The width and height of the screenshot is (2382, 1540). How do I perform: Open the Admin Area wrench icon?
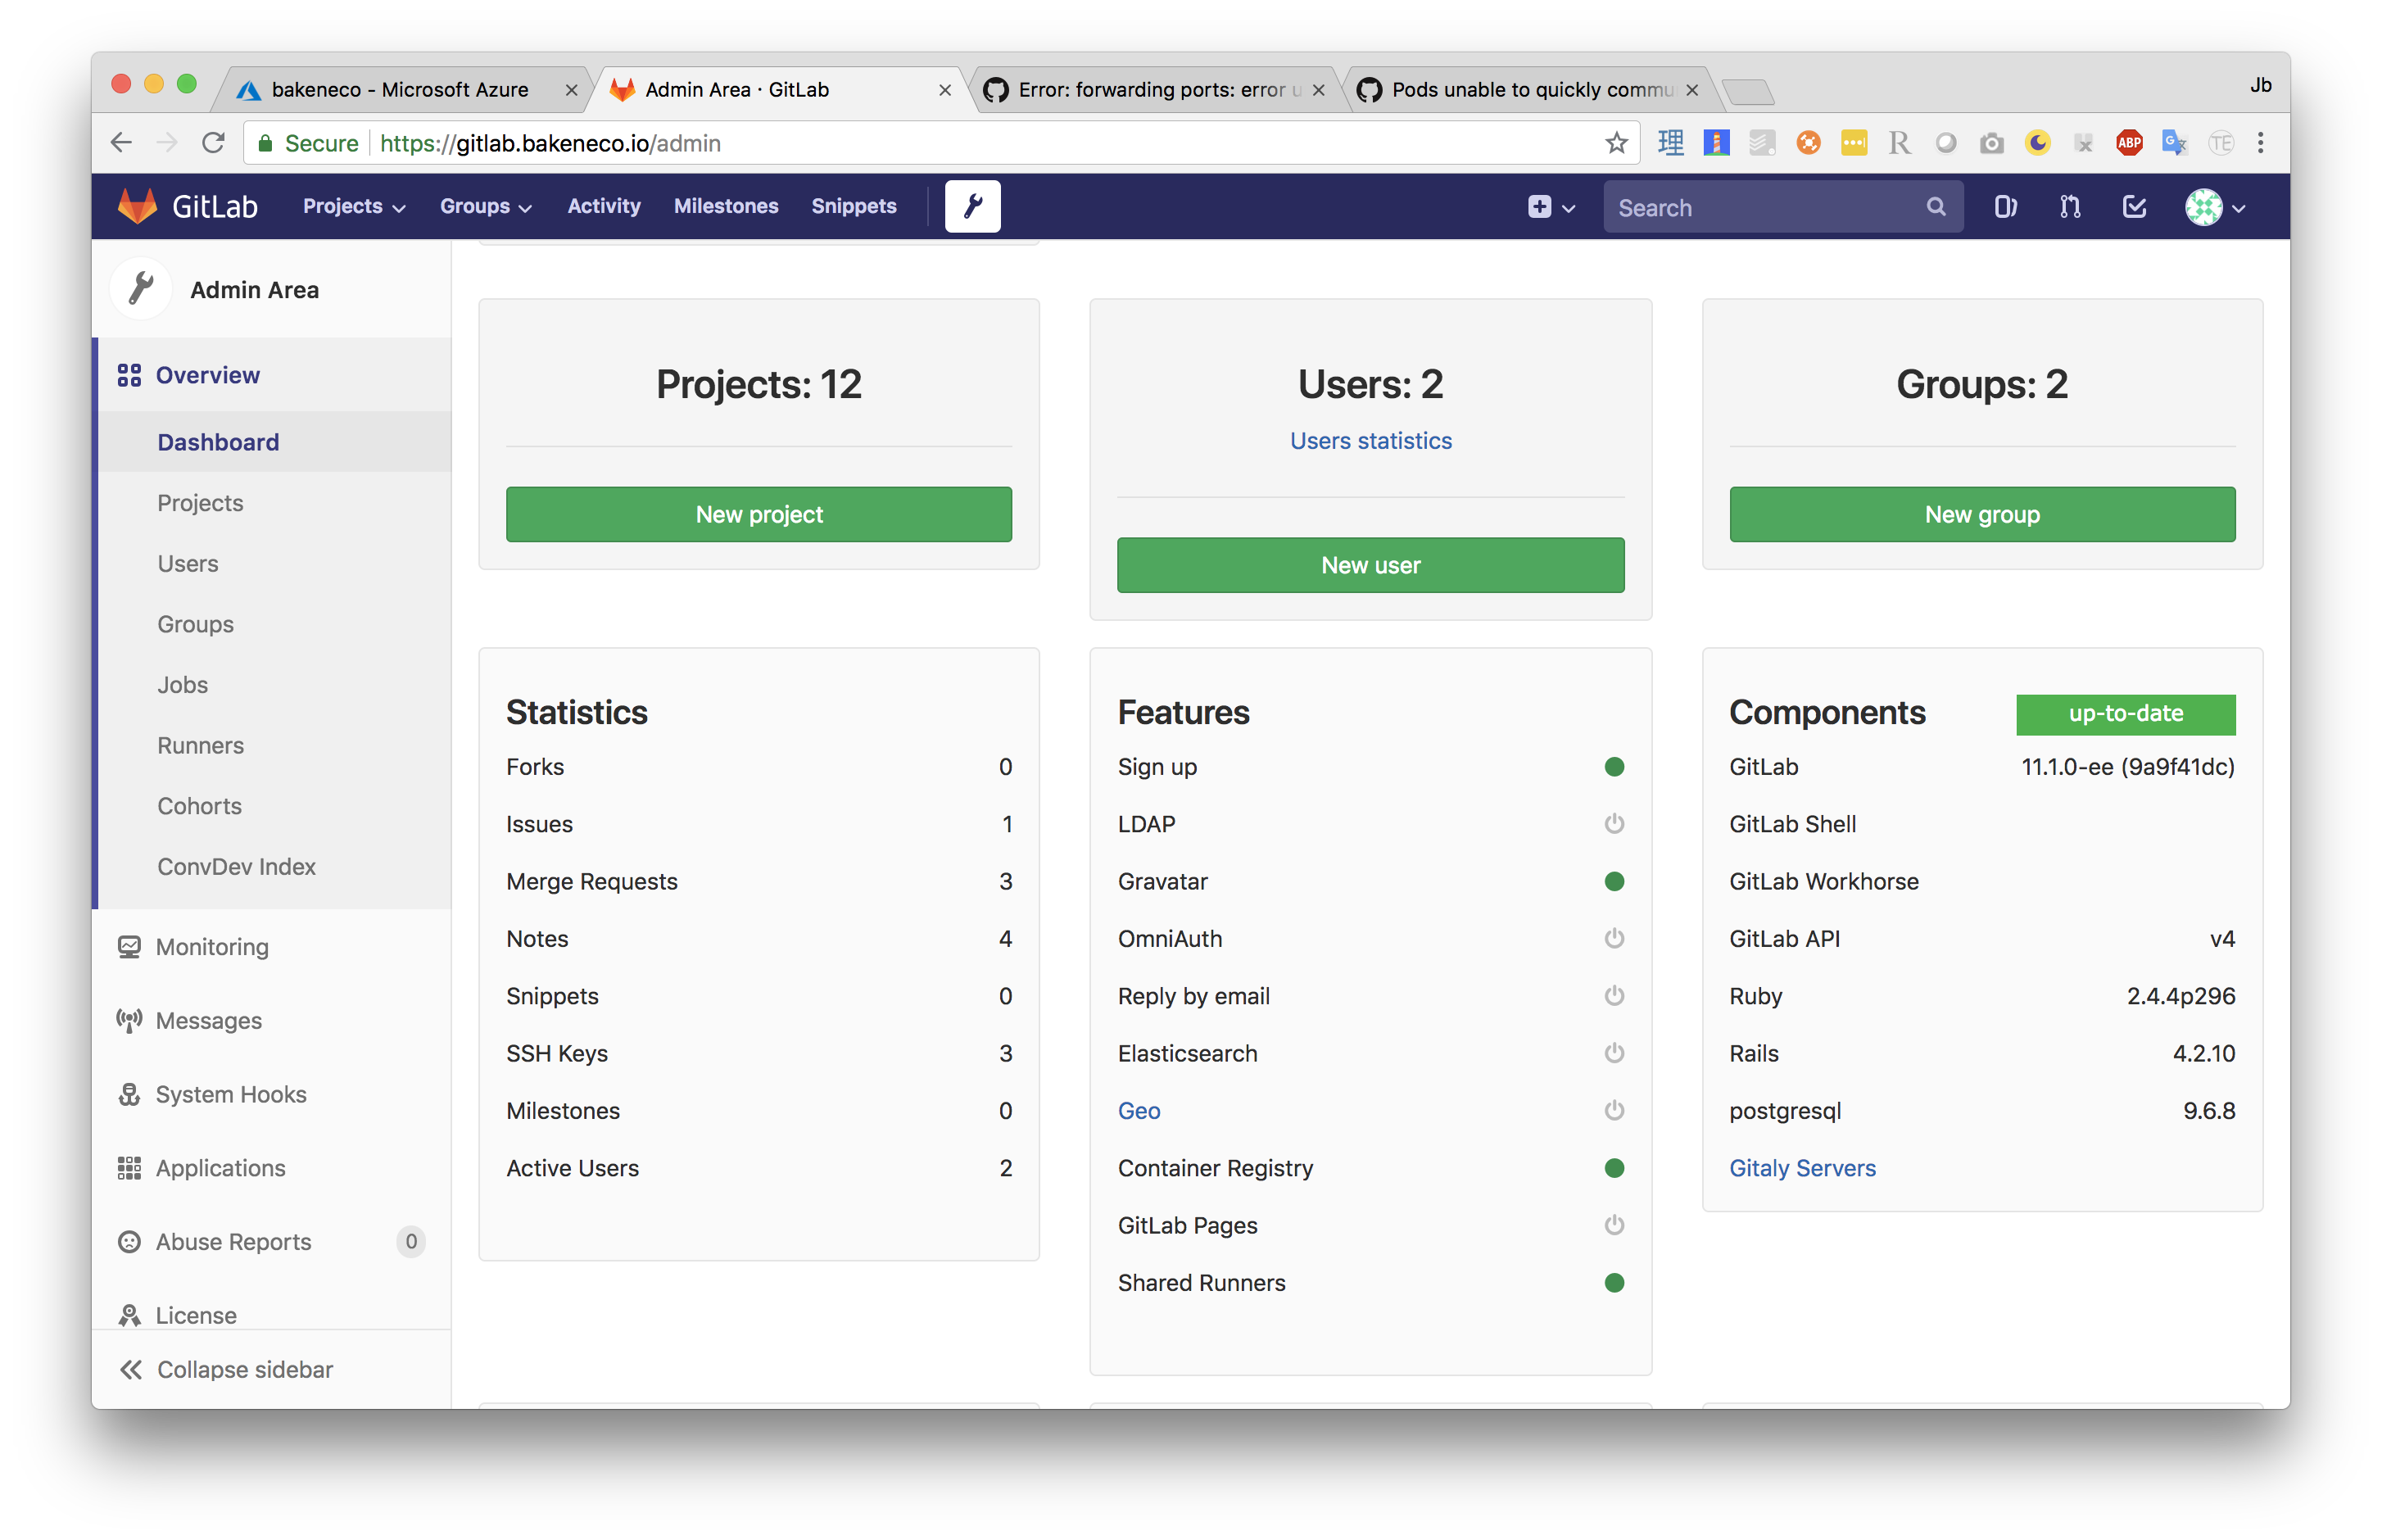(x=971, y=206)
